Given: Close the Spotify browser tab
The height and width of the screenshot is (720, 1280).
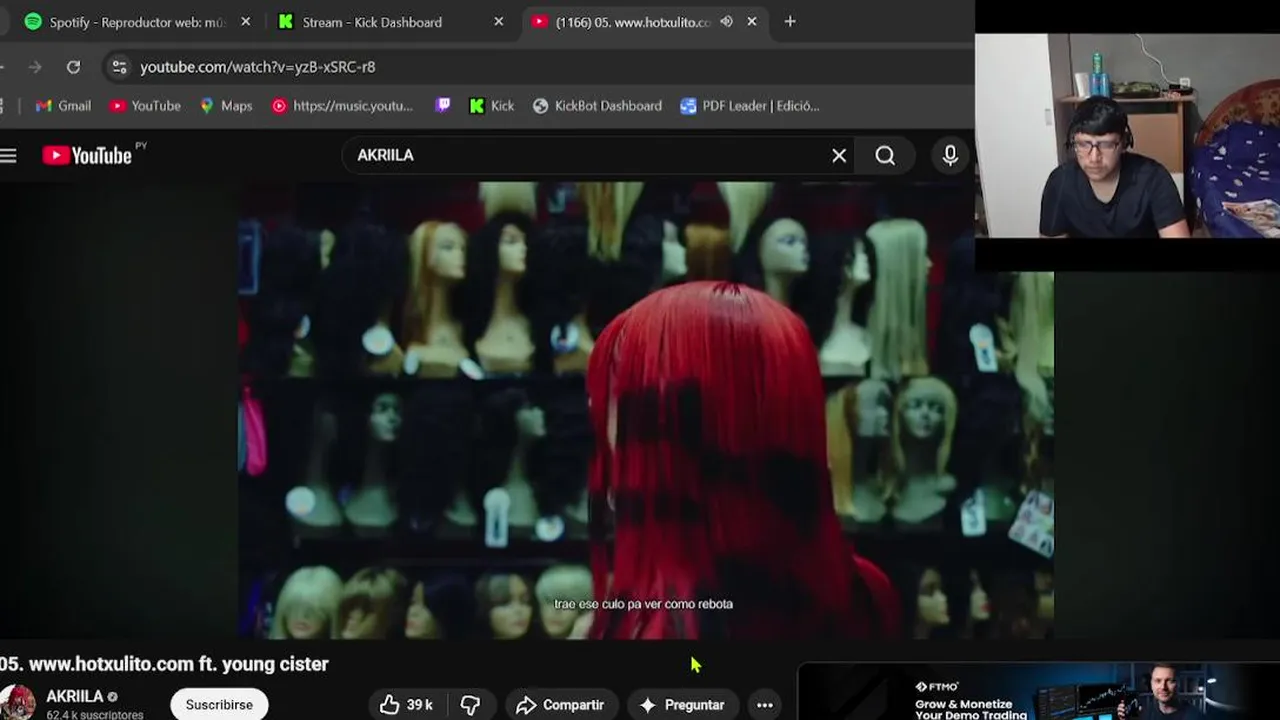Looking at the screenshot, I should click(x=246, y=22).
